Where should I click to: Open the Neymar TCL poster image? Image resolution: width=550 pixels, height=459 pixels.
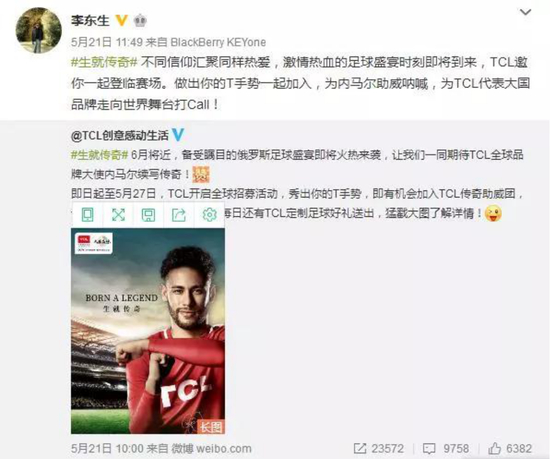148,331
